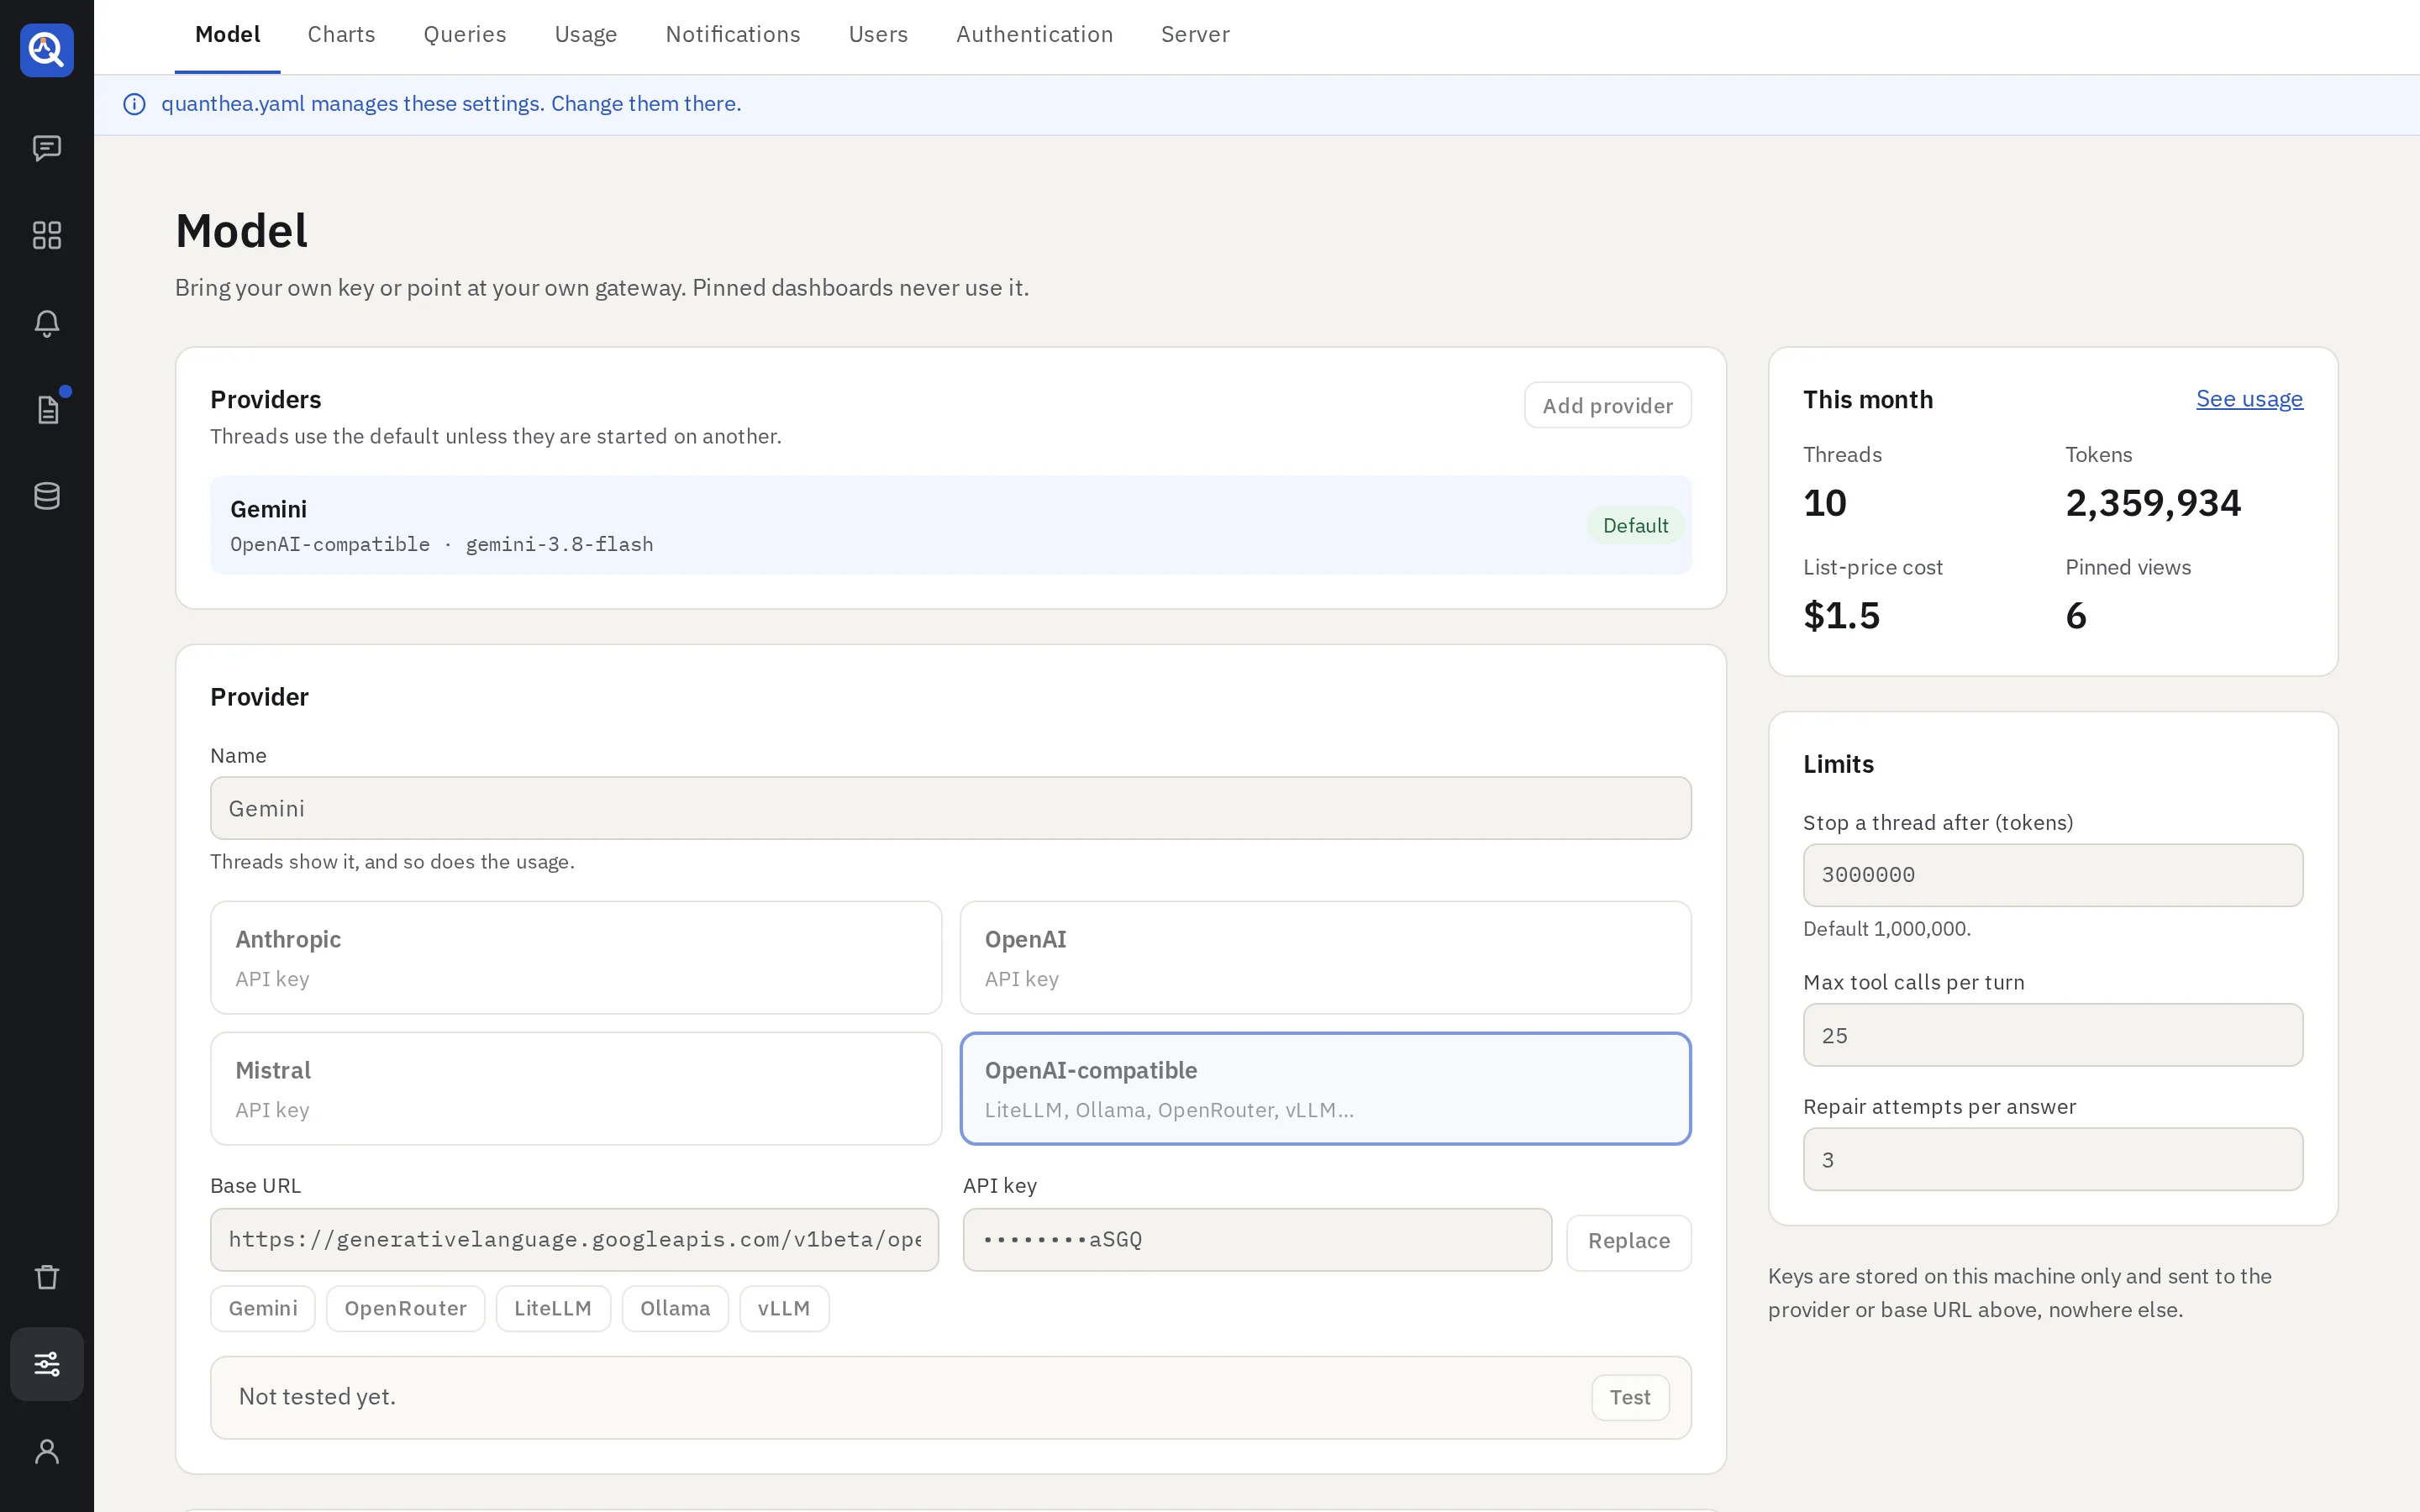Click the Test connection button
The height and width of the screenshot is (1512, 2420).
1630,1398
